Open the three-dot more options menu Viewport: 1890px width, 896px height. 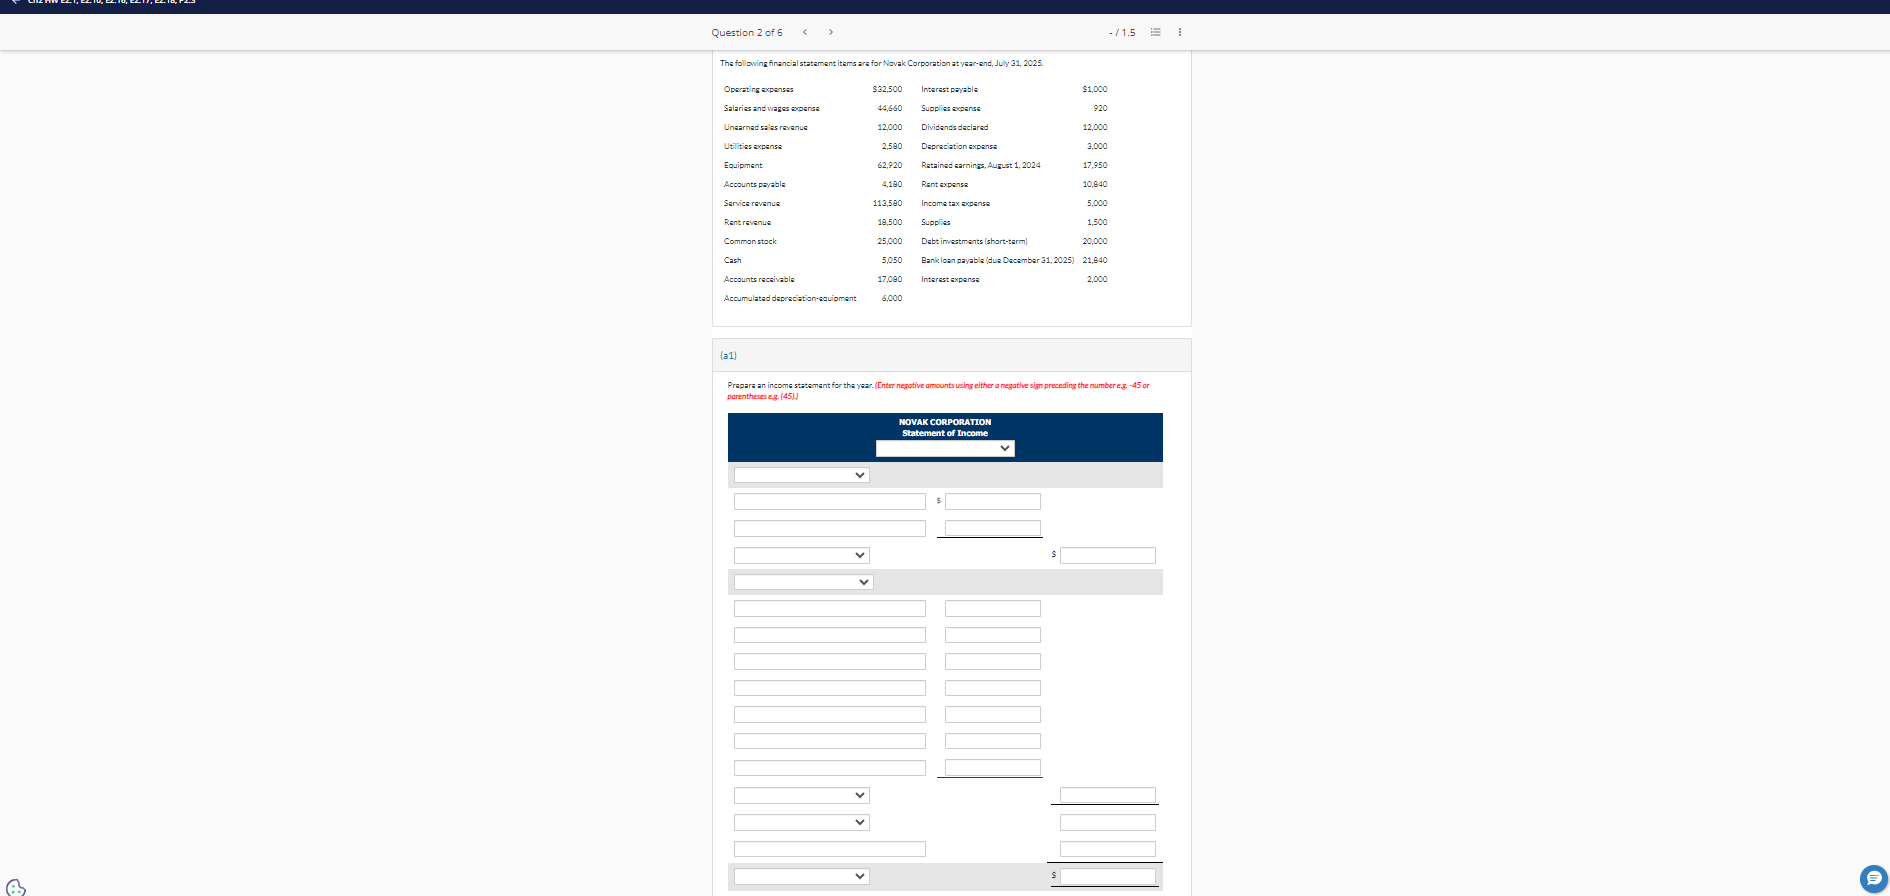tap(1180, 32)
